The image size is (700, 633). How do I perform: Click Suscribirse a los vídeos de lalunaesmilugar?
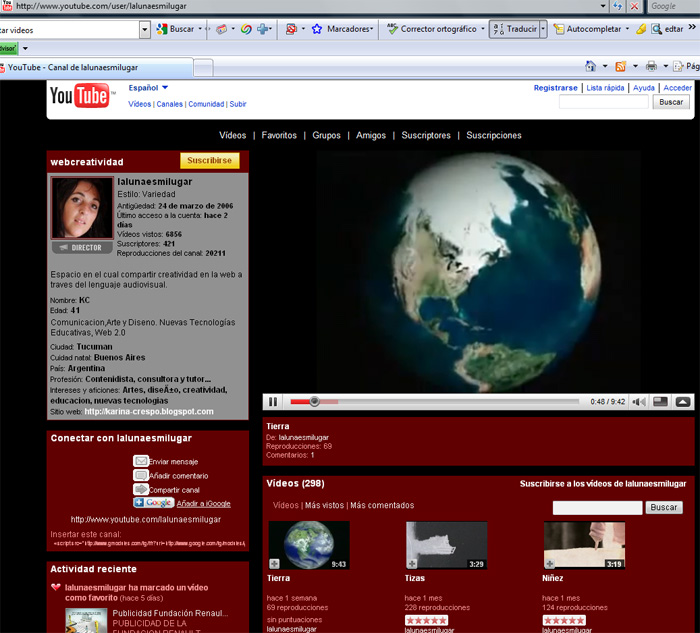click(603, 484)
